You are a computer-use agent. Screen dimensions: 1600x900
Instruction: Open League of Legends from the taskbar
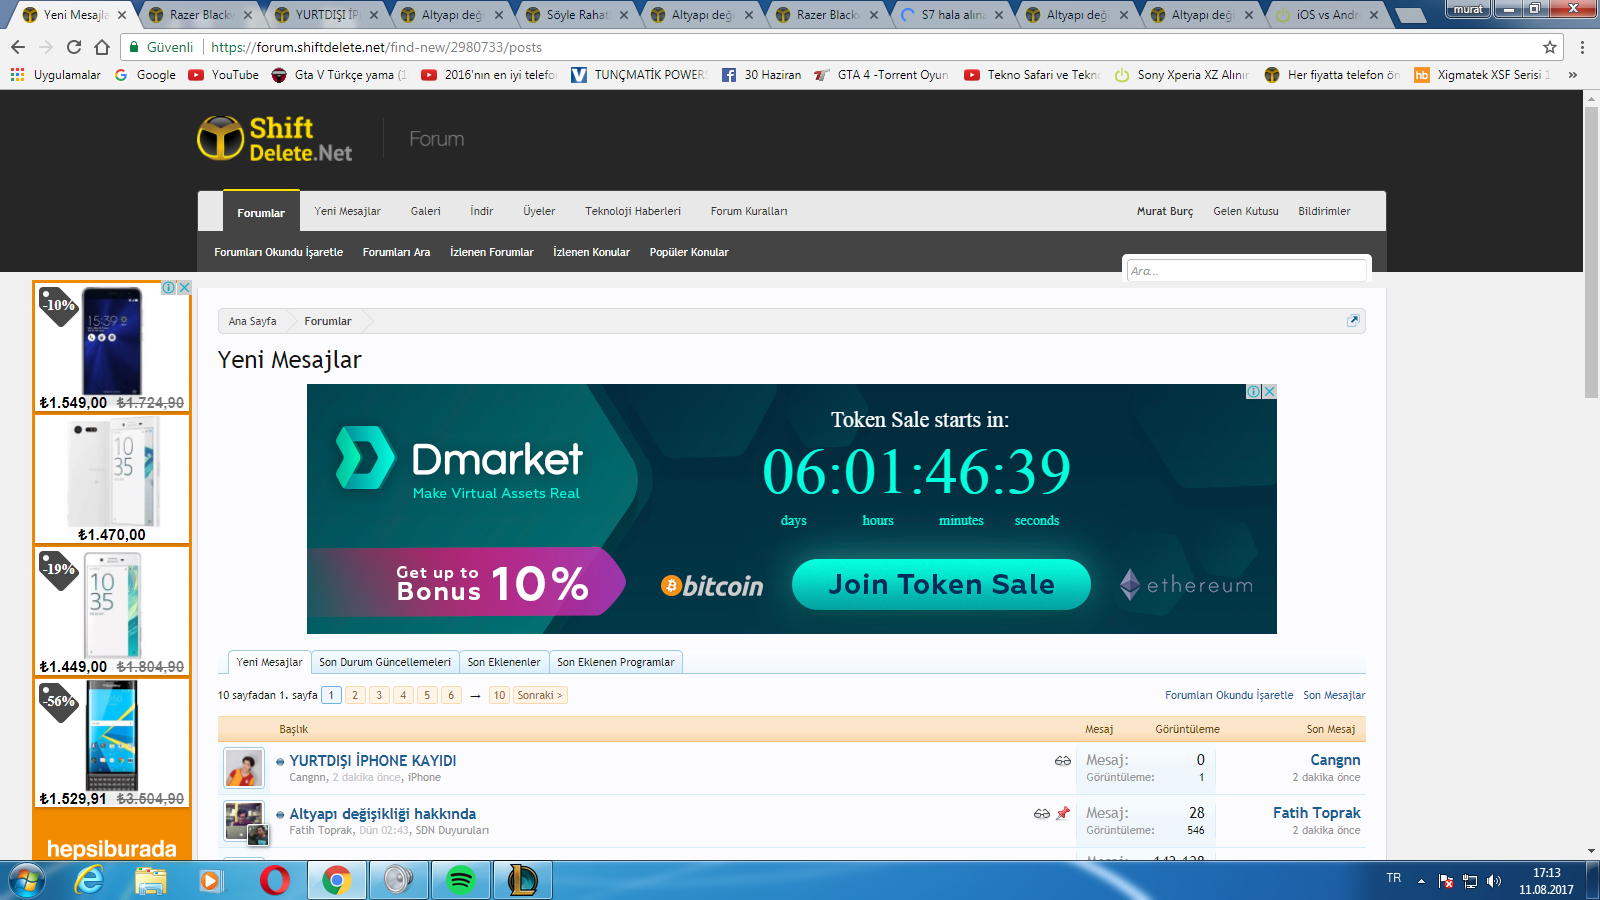coord(522,880)
